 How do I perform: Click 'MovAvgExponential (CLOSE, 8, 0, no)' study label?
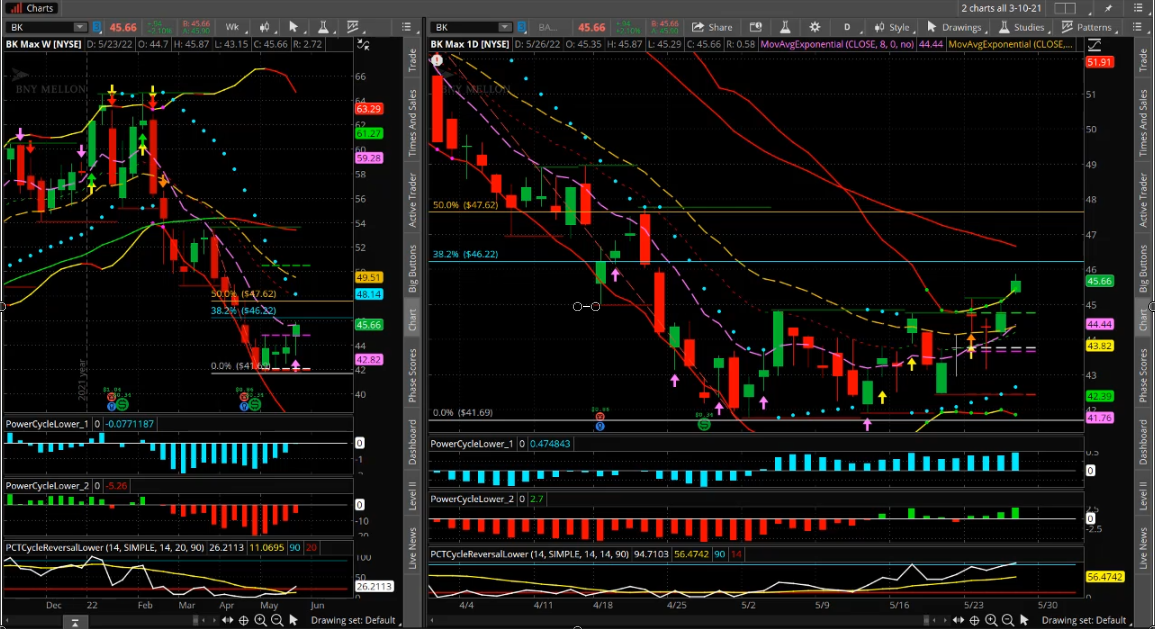[837, 44]
